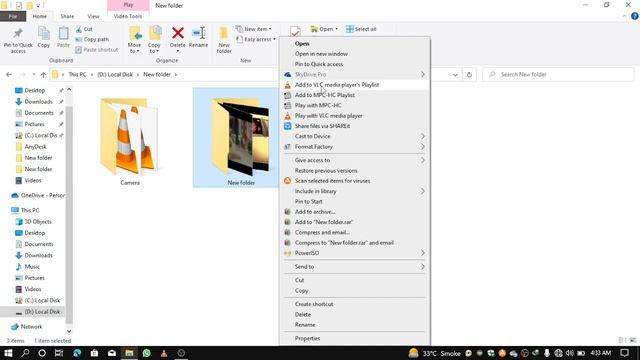Click (D:) Local Disk breadcrumb
Viewport: 640px width, 360px height.
point(115,75)
